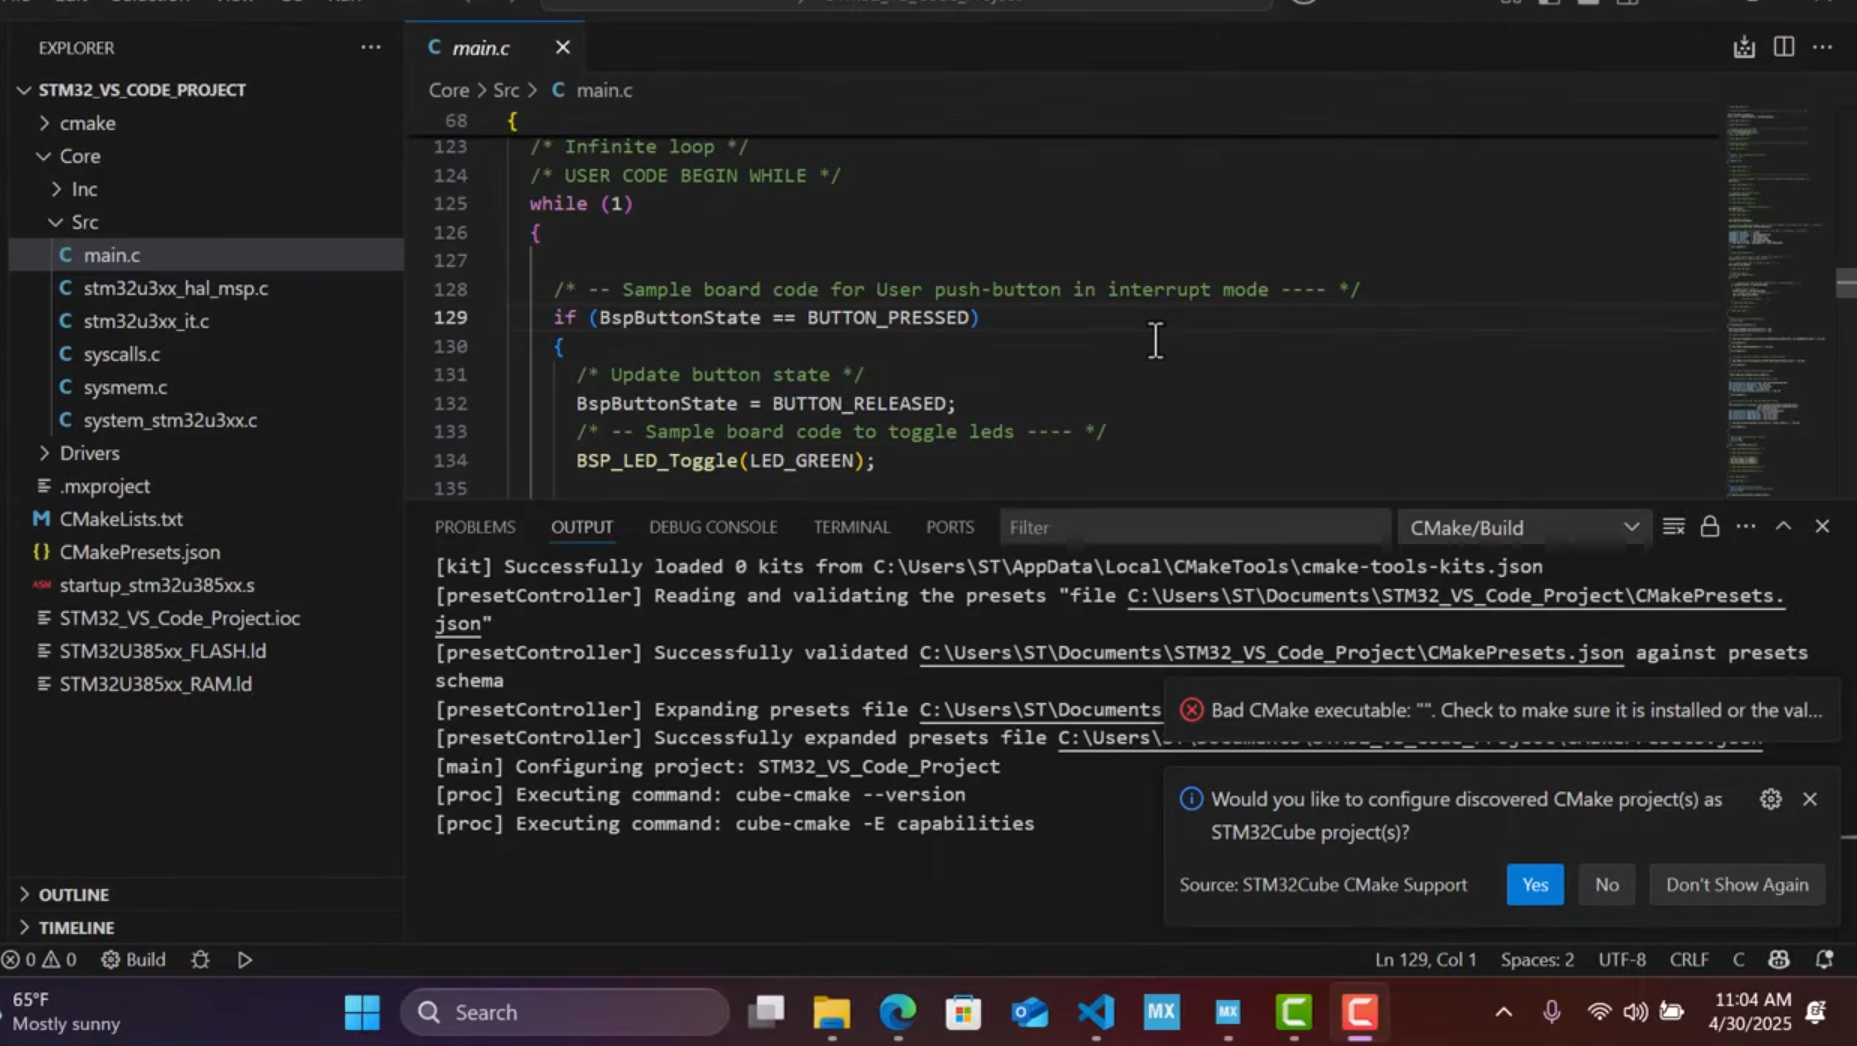Toggle output scroll lock icon
Image resolution: width=1857 pixels, height=1046 pixels.
click(x=1710, y=526)
